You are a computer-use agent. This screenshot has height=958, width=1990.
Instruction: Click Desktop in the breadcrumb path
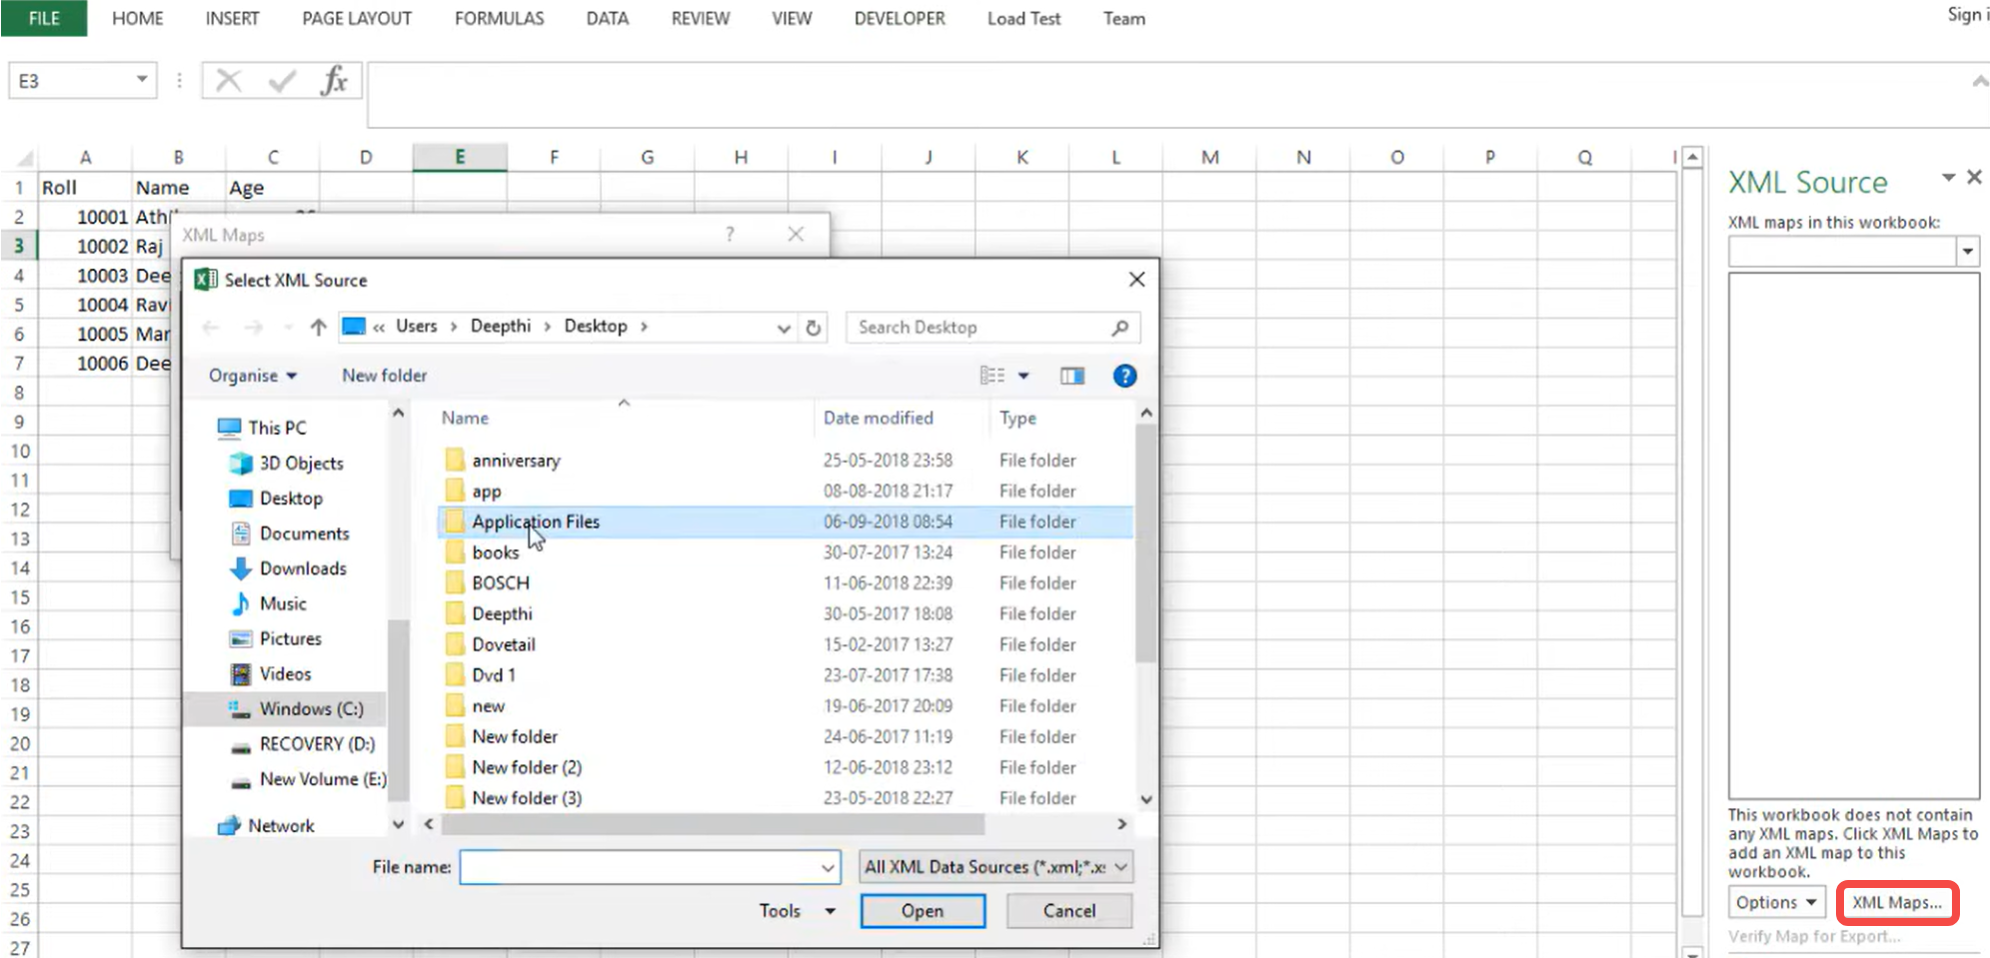tap(595, 326)
